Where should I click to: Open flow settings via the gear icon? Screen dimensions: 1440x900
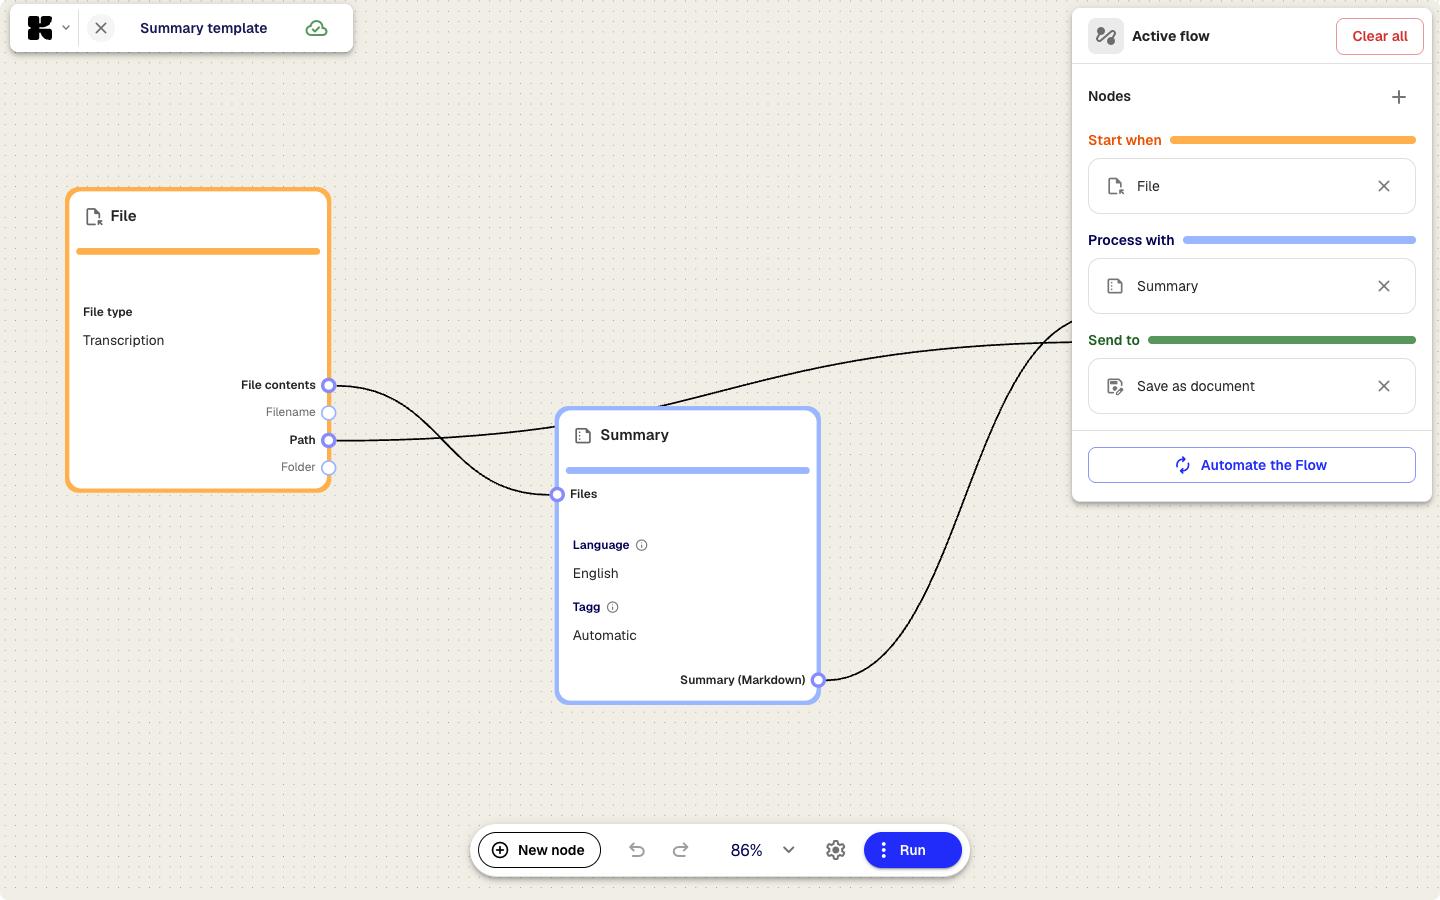[836, 850]
